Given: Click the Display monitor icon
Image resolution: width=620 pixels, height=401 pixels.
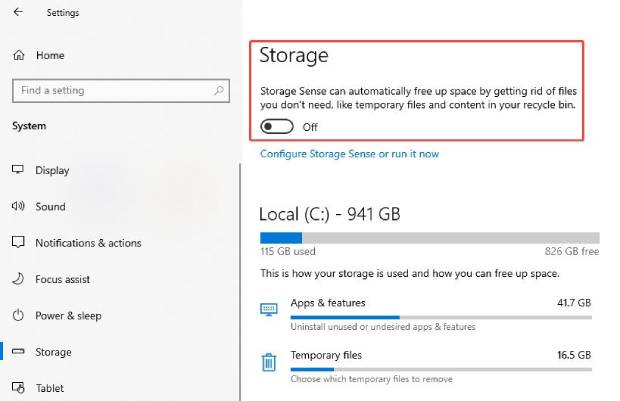Looking at the screenshot, I should click(18, 170).
